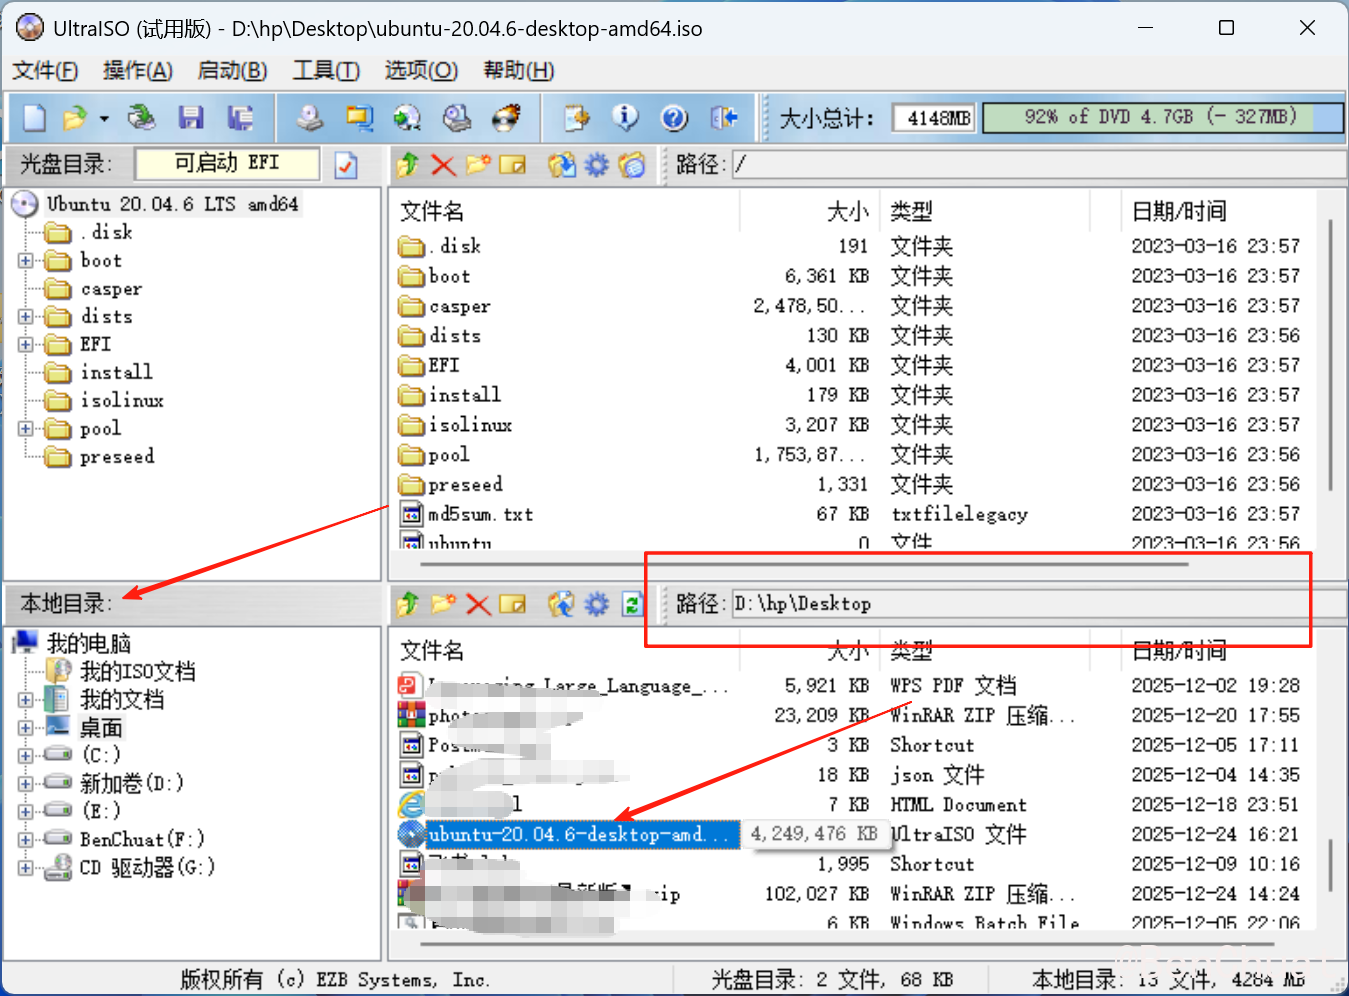The width and height of the screenshot is (1349, 996).
Task: Click red X delete icon in disc pane
Action: coord(443,165)
